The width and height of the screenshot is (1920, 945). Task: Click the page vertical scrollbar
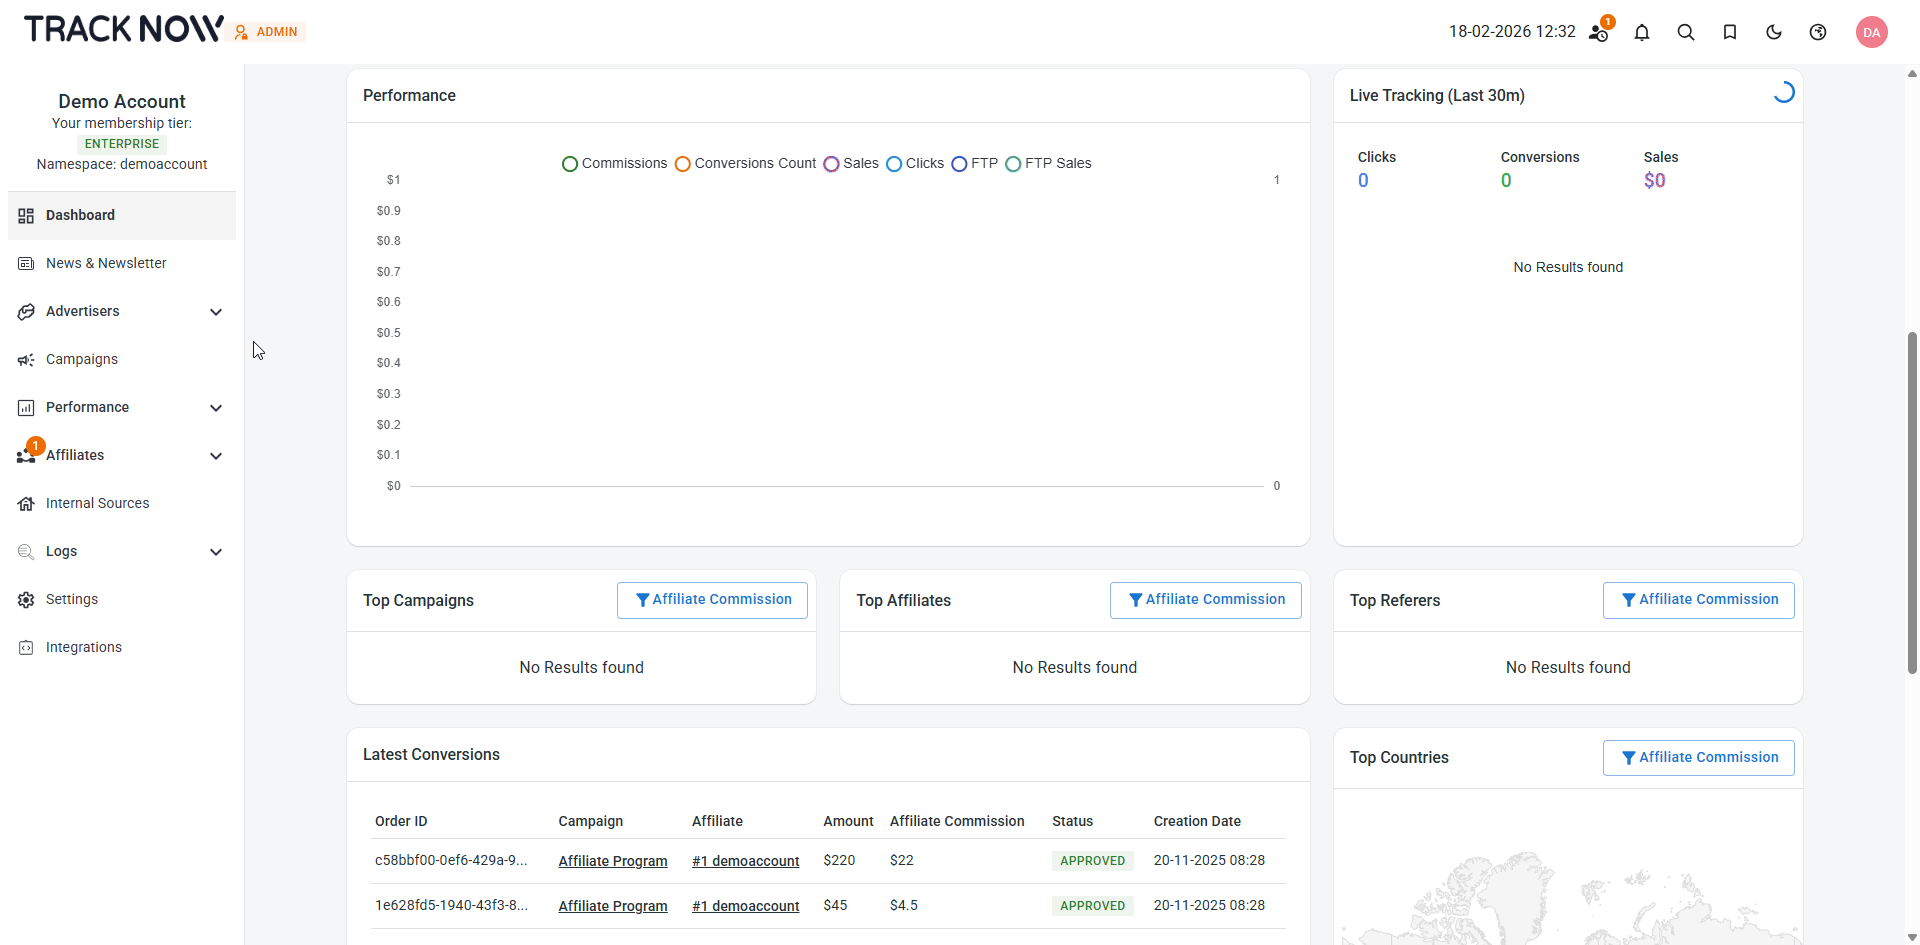[x=1912, y=500]
